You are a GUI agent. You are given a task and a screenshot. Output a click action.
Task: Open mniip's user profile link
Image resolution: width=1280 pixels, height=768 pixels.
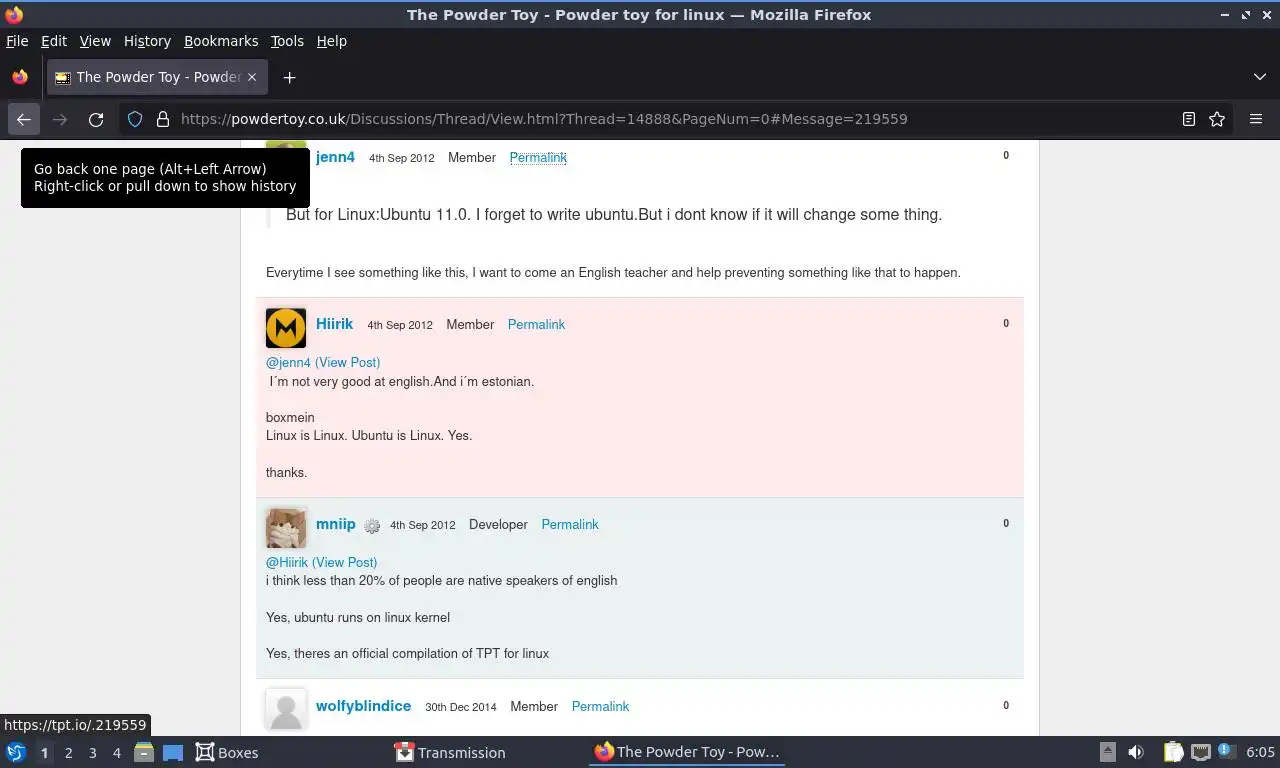(336, 524)
